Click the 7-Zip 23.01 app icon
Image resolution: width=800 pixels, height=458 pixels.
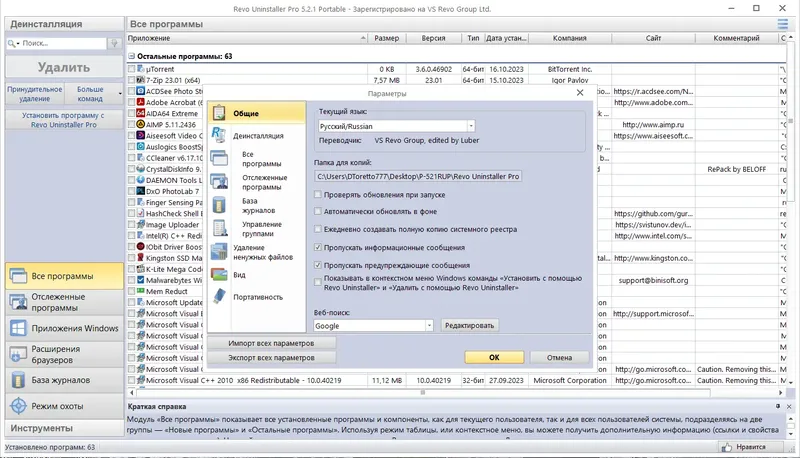tap(141, 80)
